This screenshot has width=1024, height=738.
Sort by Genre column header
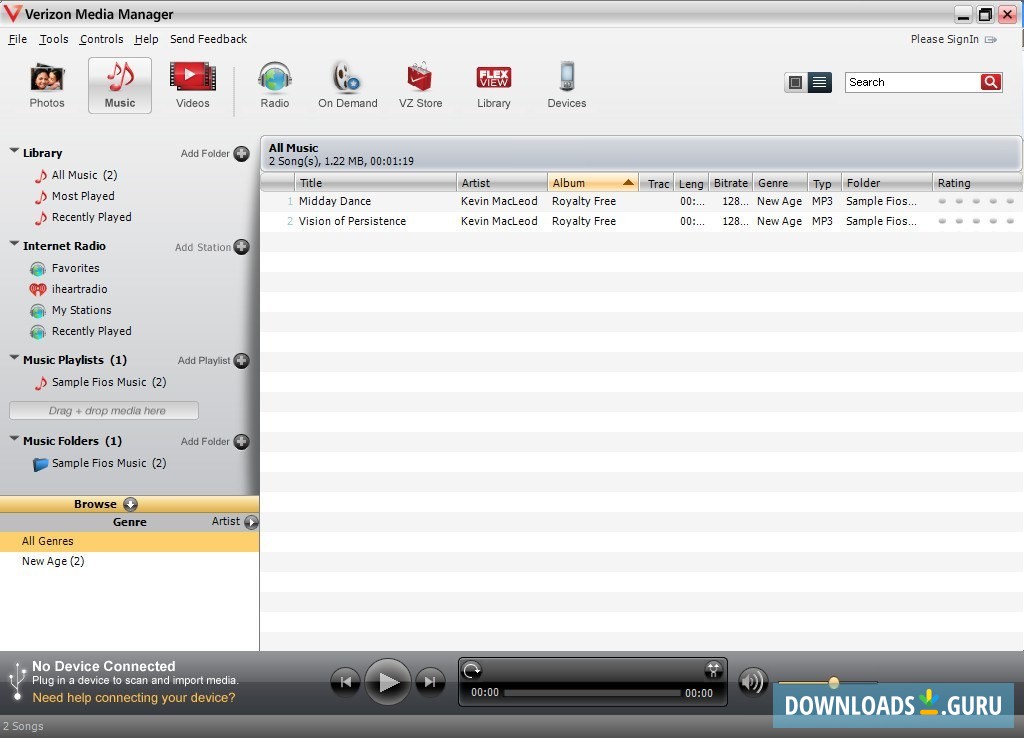pyautogui.click(x=780, y=183)
